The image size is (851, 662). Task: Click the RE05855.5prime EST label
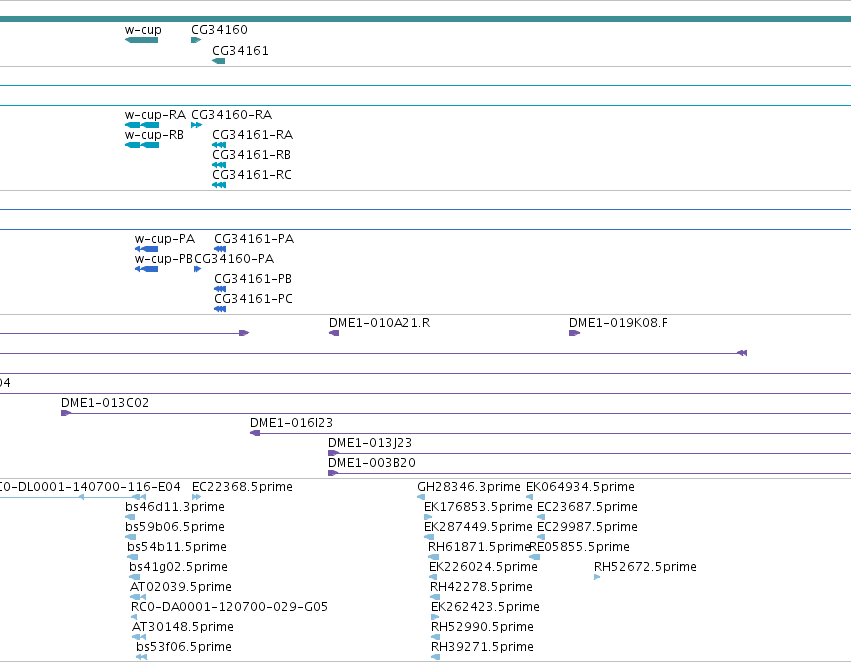point(580,547)
